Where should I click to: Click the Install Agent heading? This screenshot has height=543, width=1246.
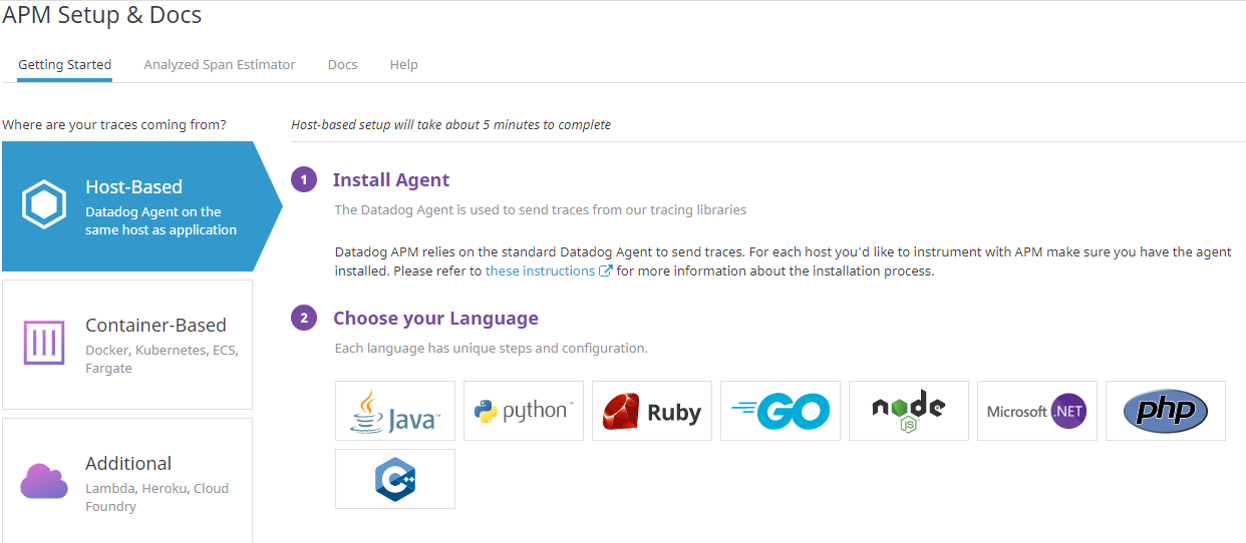click(x=391, y=180)
